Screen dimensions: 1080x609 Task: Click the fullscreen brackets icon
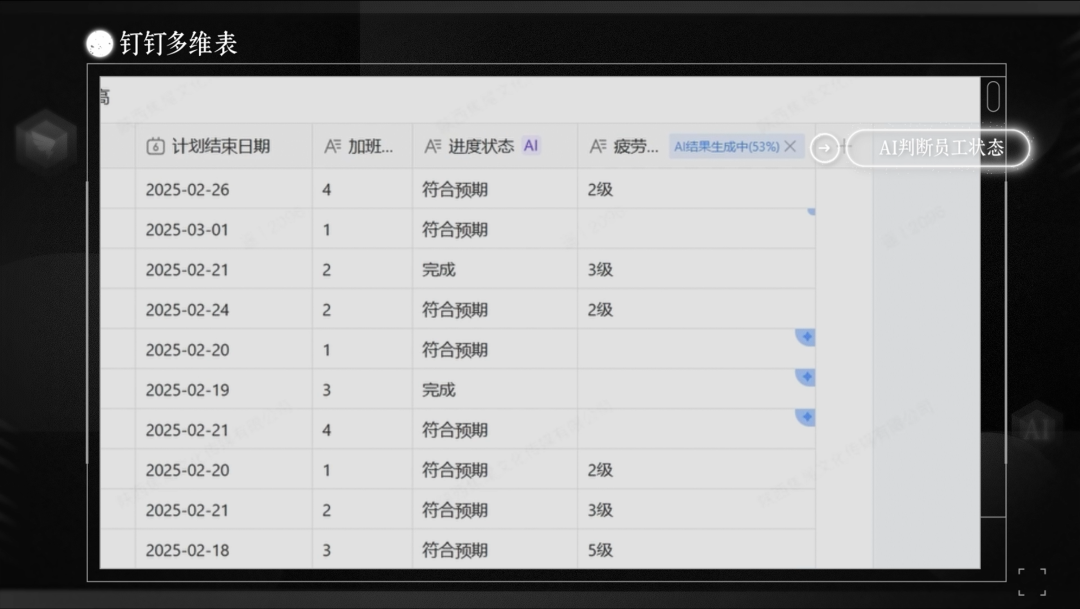pos(1032,582)
